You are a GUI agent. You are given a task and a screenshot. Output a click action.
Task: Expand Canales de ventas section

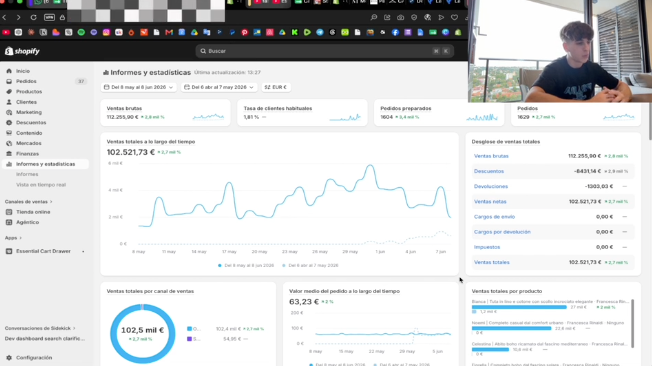click(28, 202)
